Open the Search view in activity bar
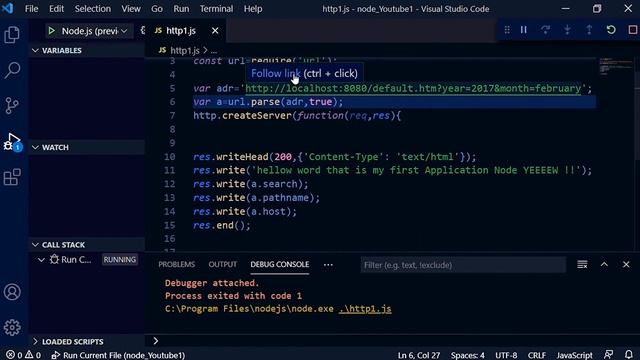 tap(12, 70)
